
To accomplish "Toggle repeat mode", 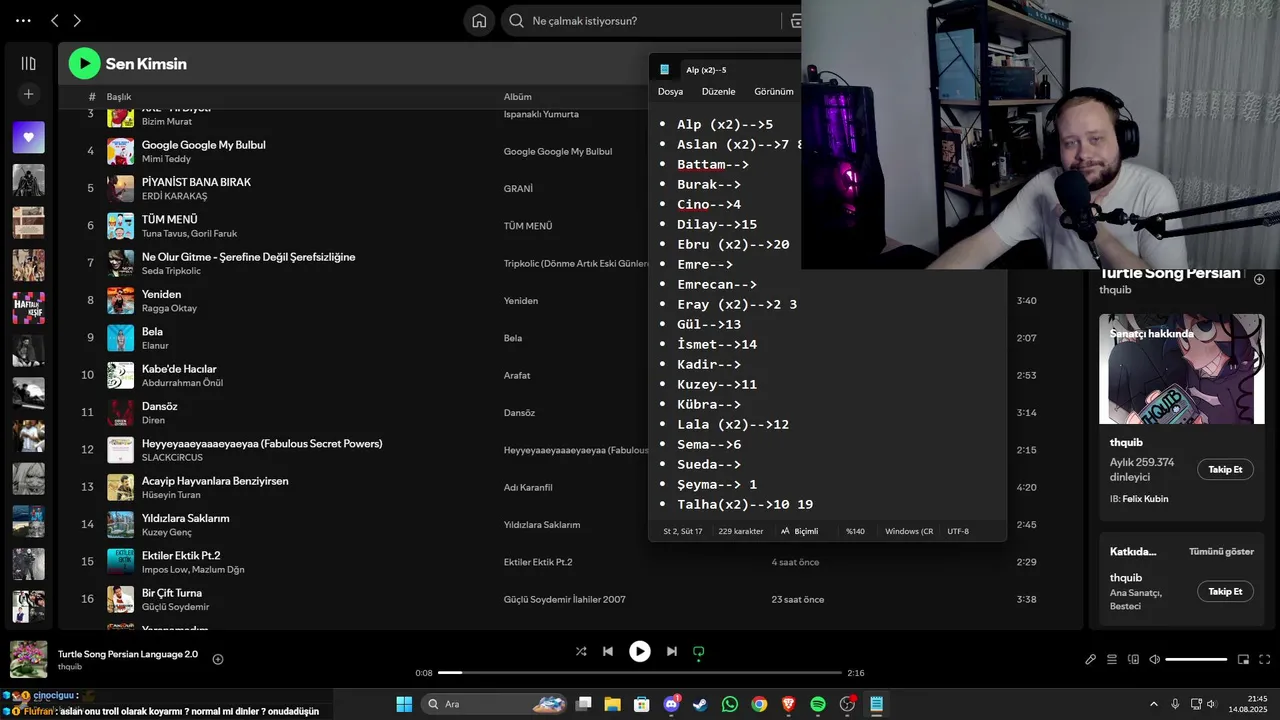I will click(x=699, y=651).
